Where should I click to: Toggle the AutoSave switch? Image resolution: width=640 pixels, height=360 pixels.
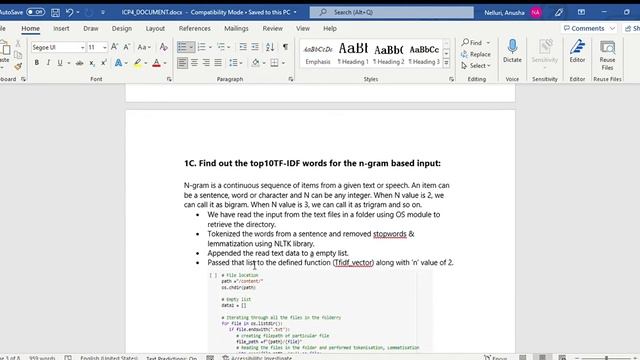(36, 12)
